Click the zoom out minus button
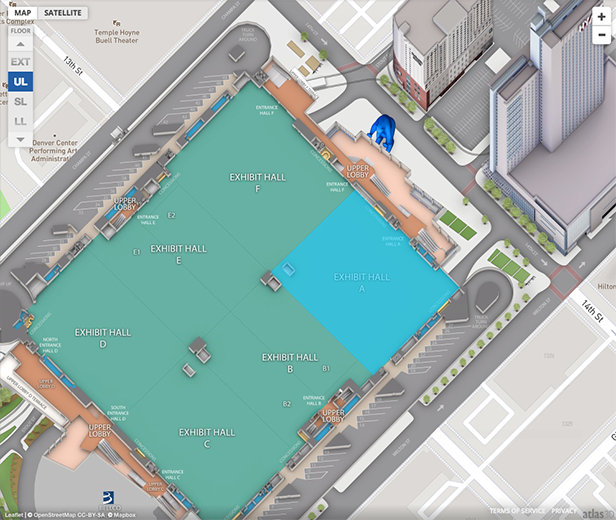This screenshot has height=520, width=616. pos(600,36)
